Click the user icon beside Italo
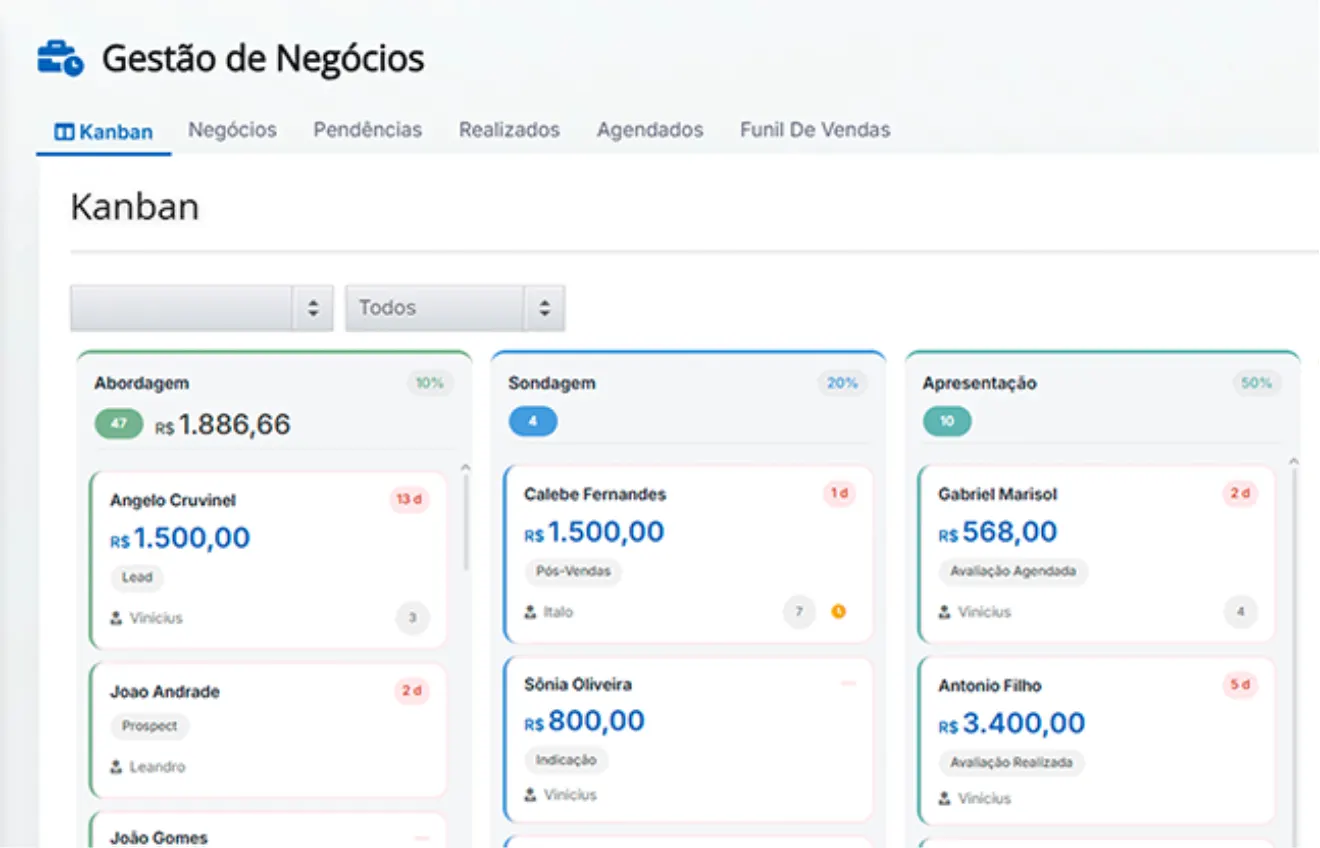The image size is (1320, 848). [x=530, y=612]
